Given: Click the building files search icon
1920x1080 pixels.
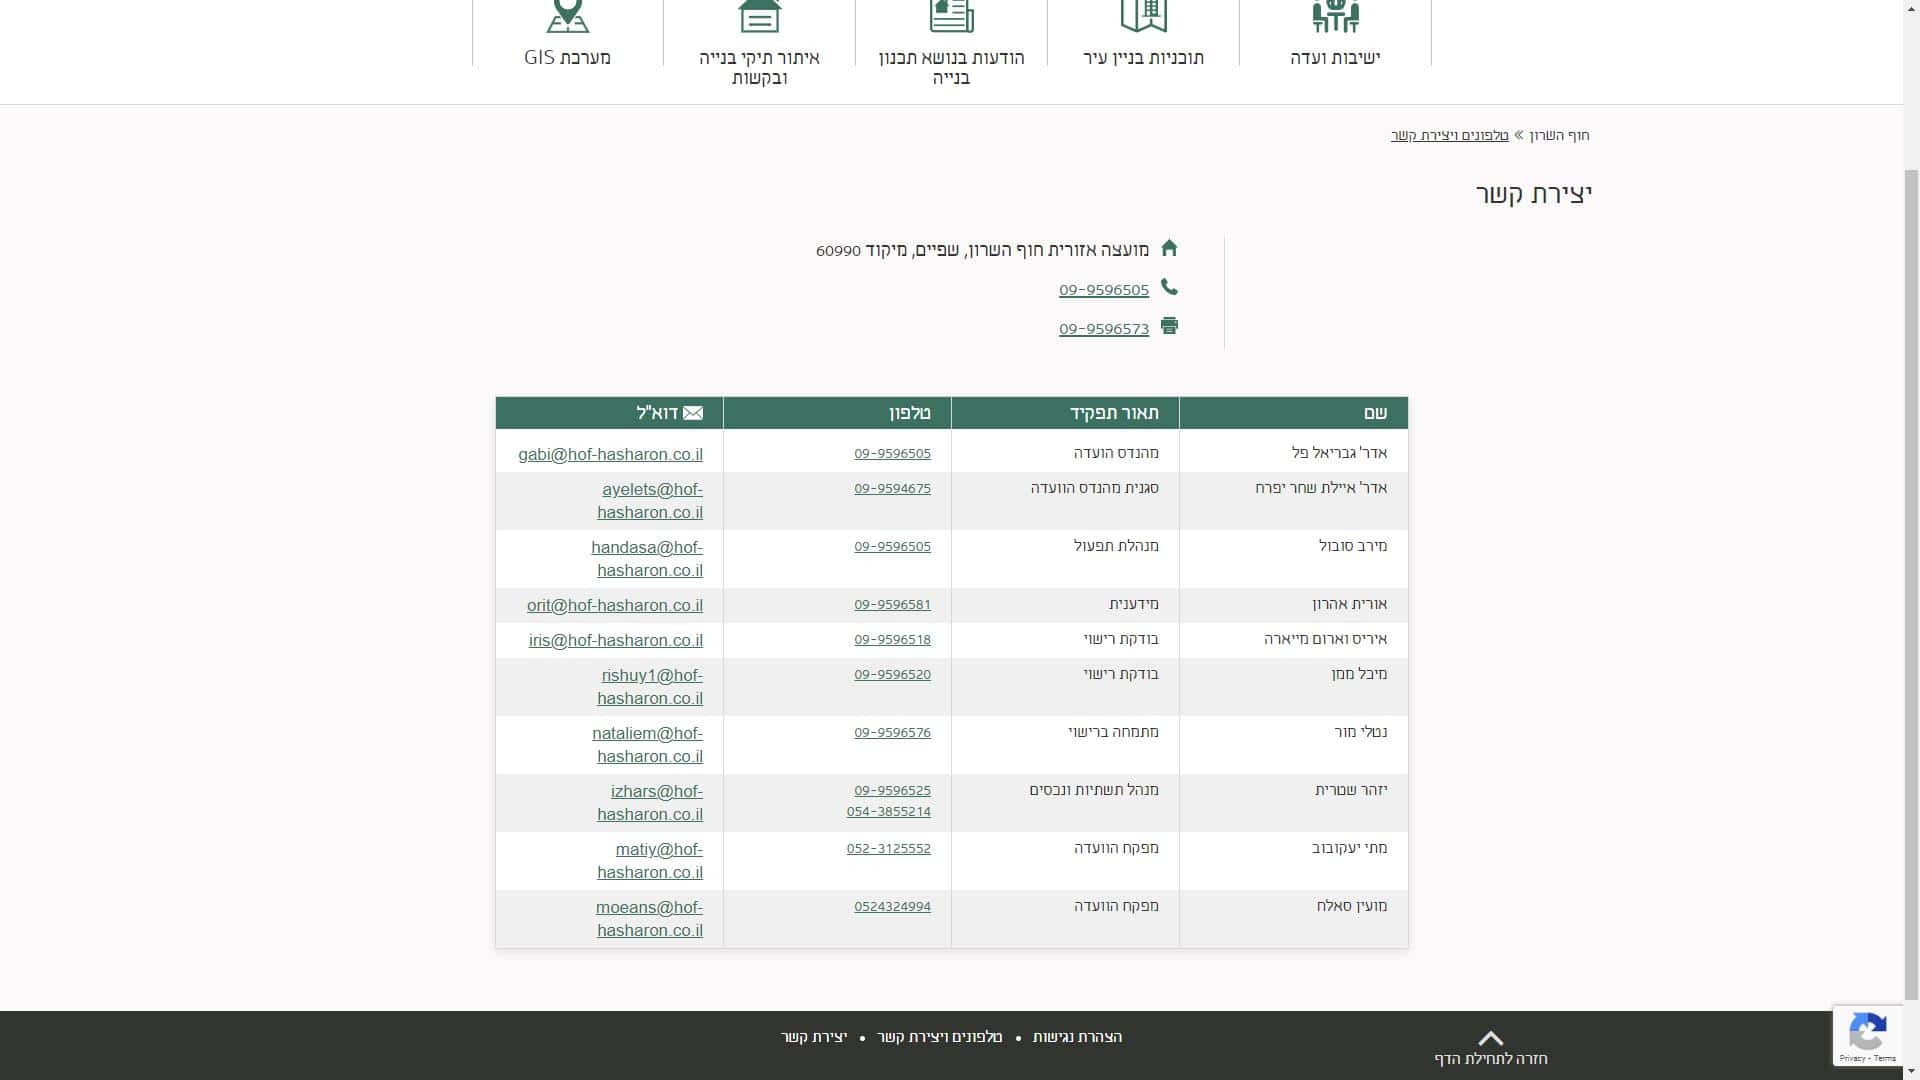Looking at the screenshot, I should coord(759,15).
